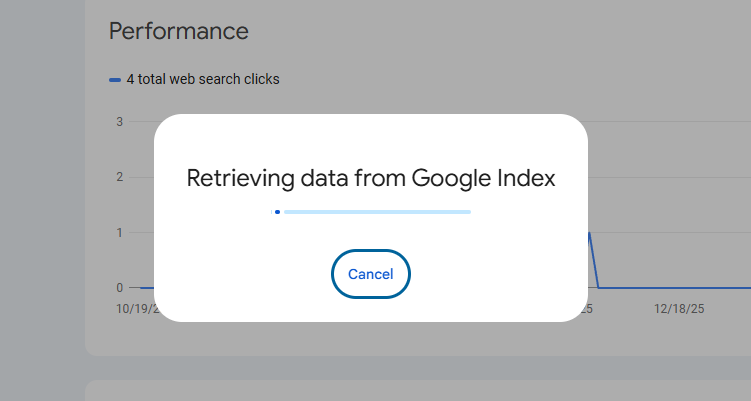Click the y-axis label 1

pyautogui.click(x=119, y=232)
